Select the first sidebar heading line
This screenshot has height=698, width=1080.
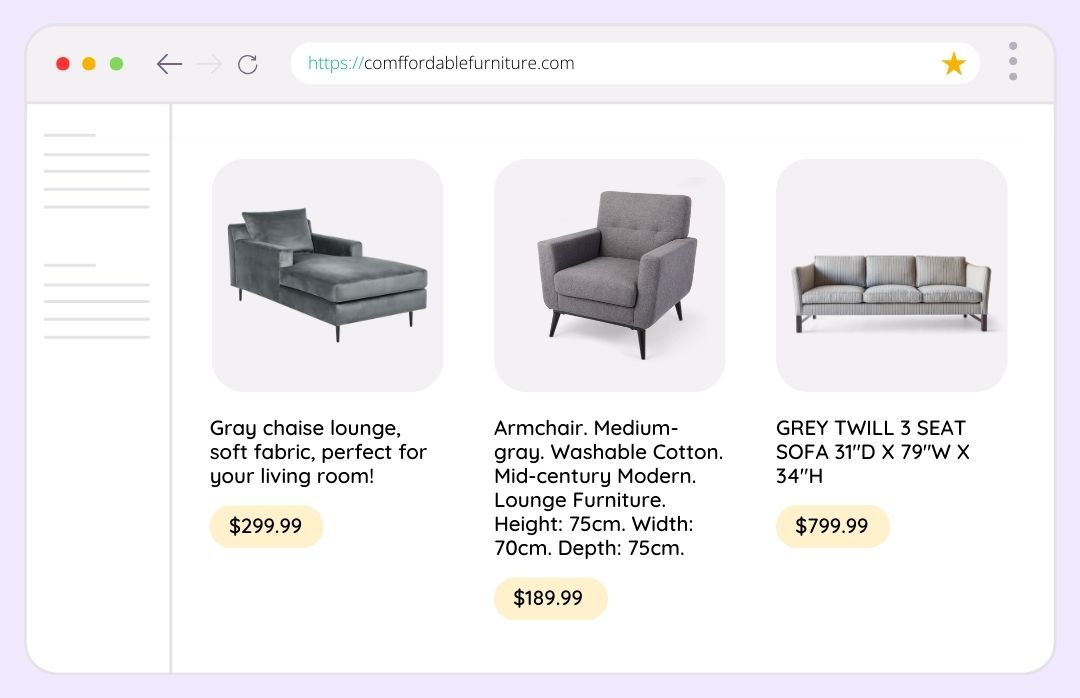pos(70,135)
